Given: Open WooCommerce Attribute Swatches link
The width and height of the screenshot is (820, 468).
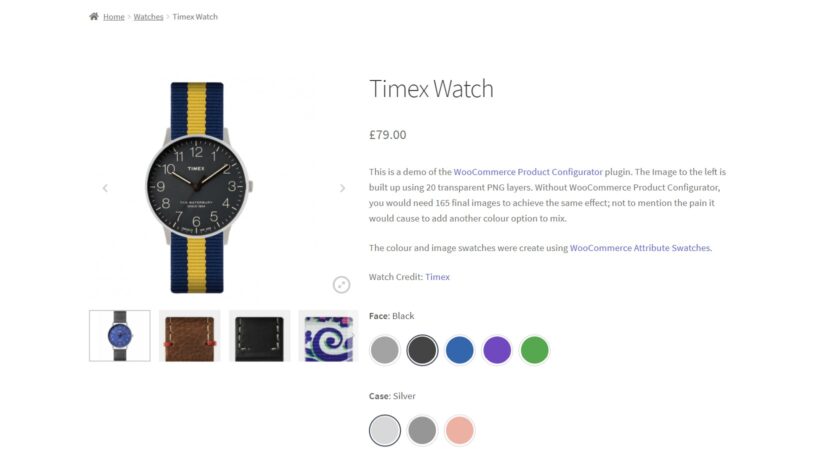Looking at the screenshot, I should click(x=640, y=248).
